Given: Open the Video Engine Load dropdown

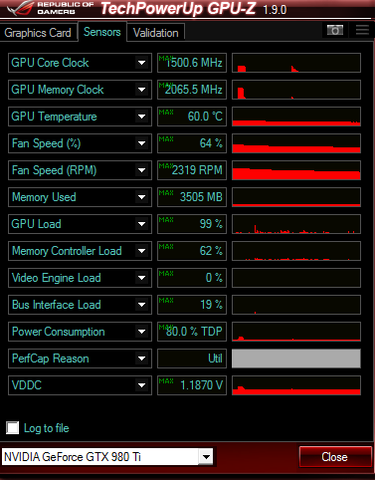Looking at the screenshot, I should click(x=142, y=278).
